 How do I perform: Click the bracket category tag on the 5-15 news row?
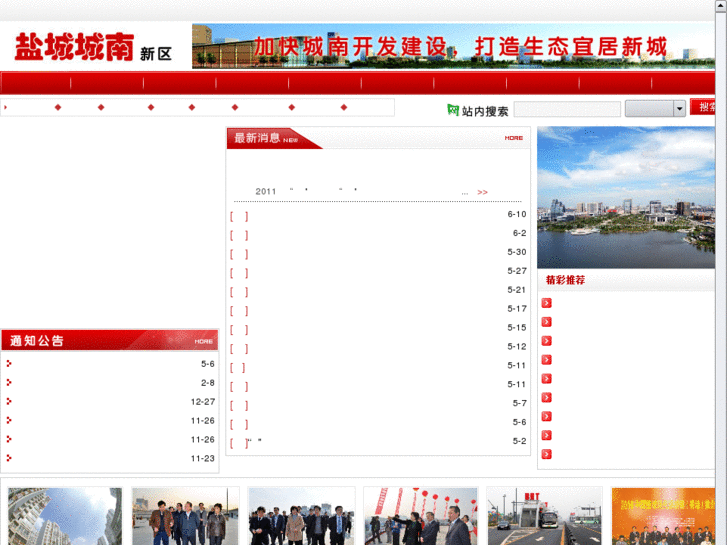(x=239, y=330)
